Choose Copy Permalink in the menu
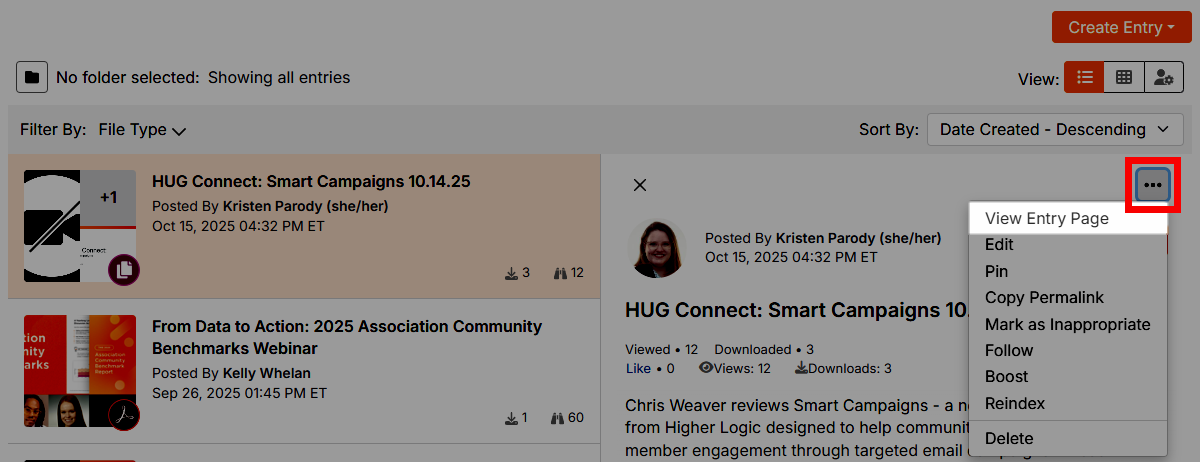Screen dimensions: 1200x462 pyautogui.click(x=1044, y=298)
